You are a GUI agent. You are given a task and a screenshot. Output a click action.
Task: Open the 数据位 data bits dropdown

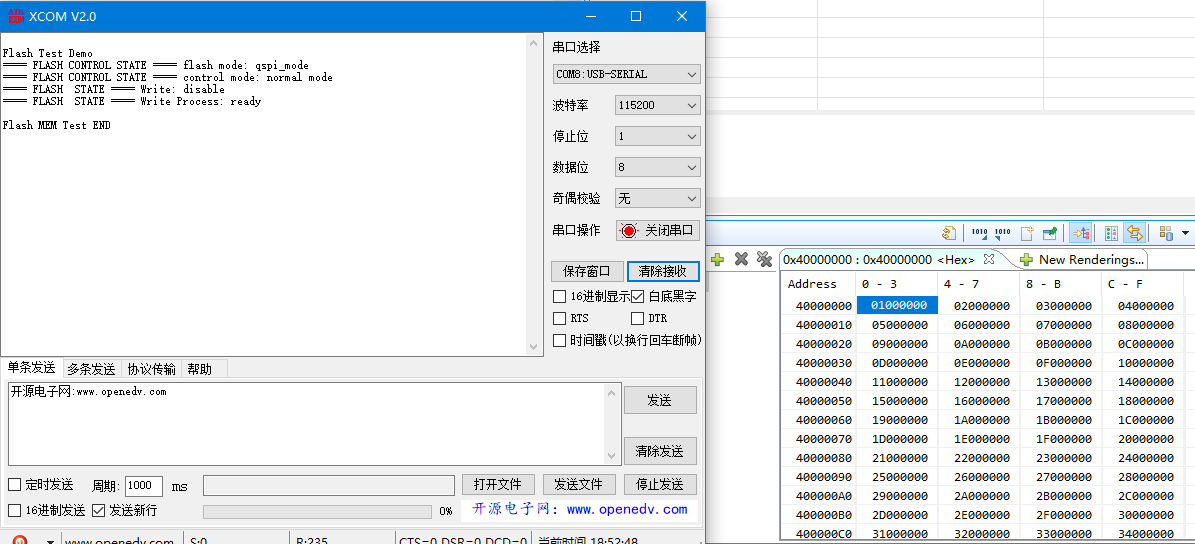coord(657,168)
